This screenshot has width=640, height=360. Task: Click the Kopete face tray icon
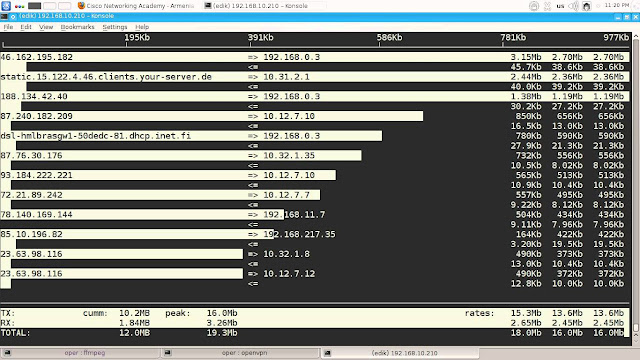click(587, 6)
